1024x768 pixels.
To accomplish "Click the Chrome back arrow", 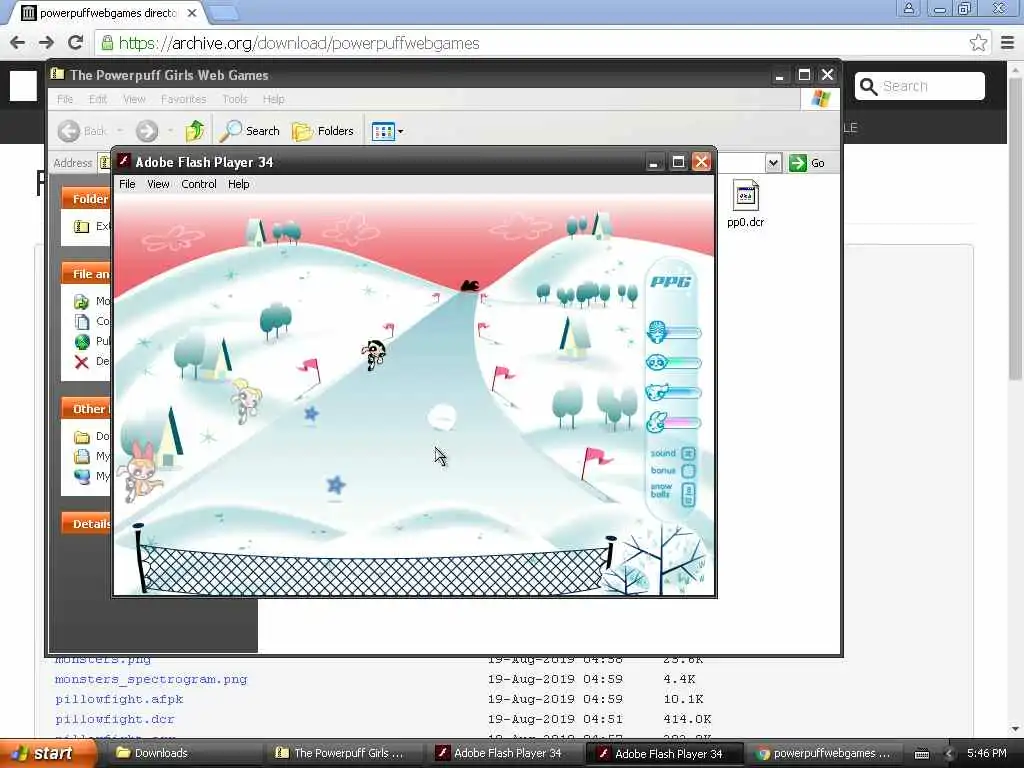I will coord(18,43).
